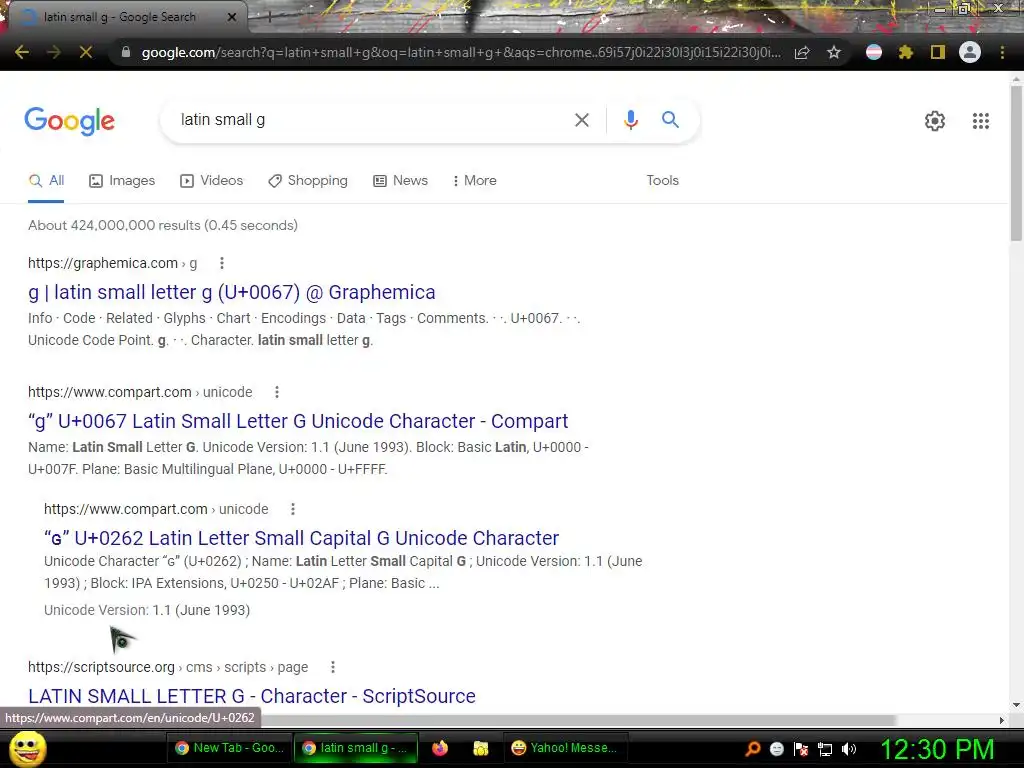1024x768 pixels.
Task: Open options for indented compart.com result
Action: (293, 509)
